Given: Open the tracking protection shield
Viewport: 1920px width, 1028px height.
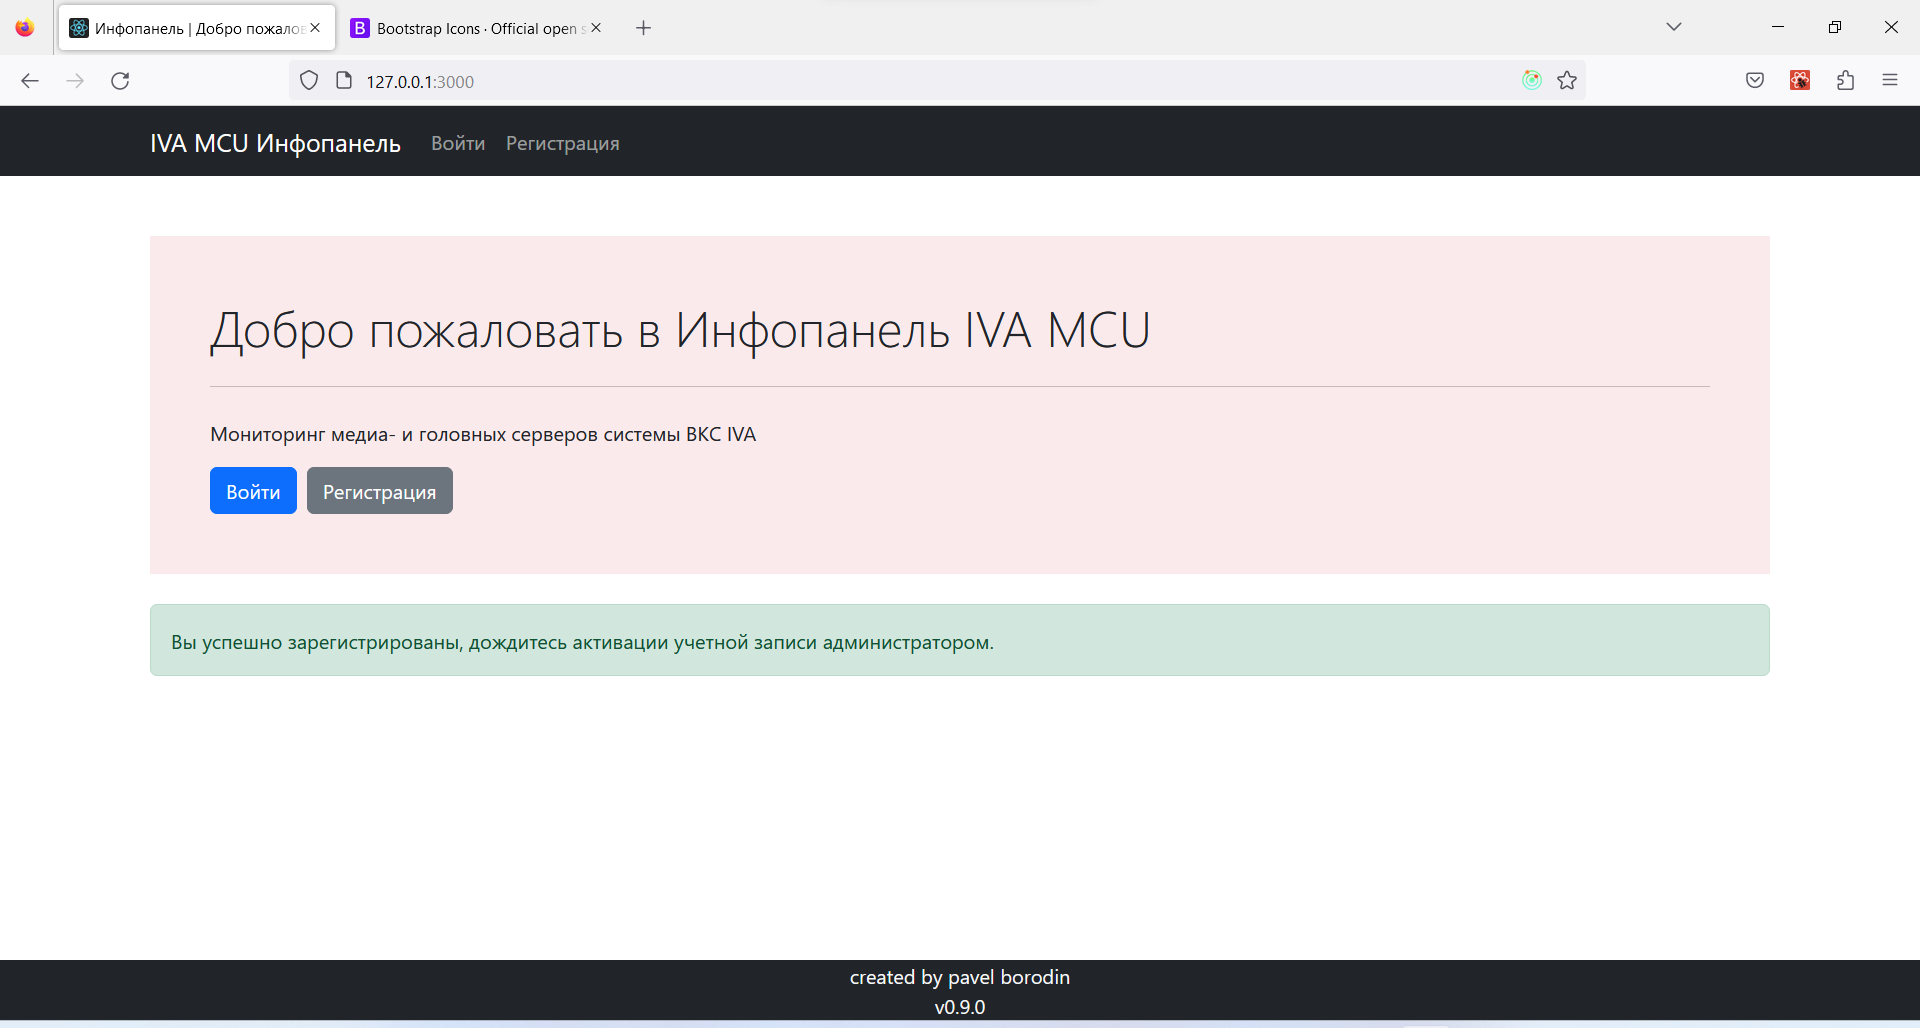Looking at the screenshot, I should pyautogui.click(x=309, y=81).
